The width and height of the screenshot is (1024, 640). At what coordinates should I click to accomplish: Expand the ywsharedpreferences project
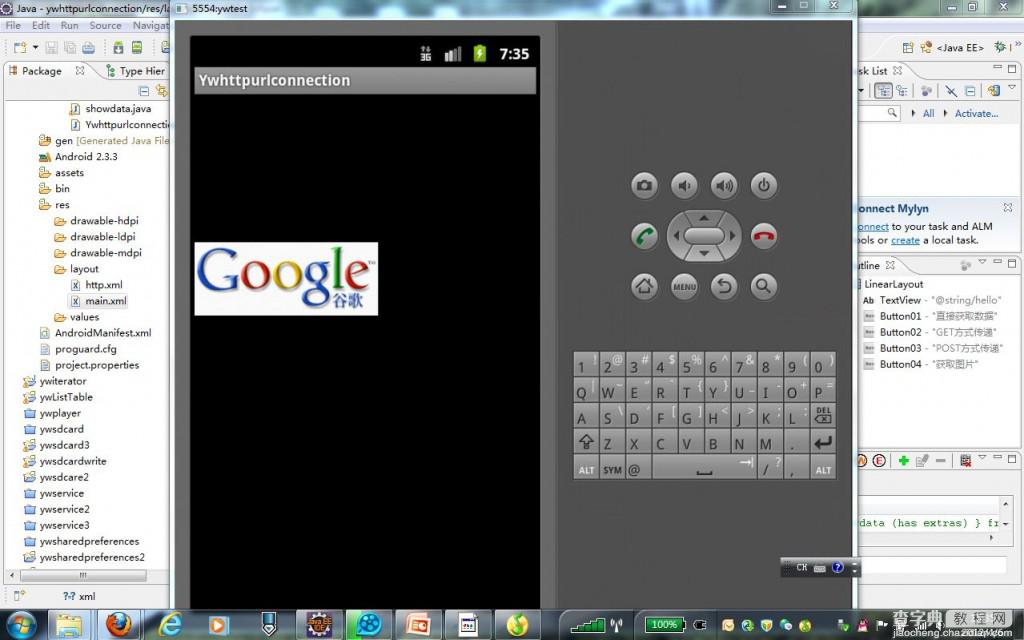point(89,541)
